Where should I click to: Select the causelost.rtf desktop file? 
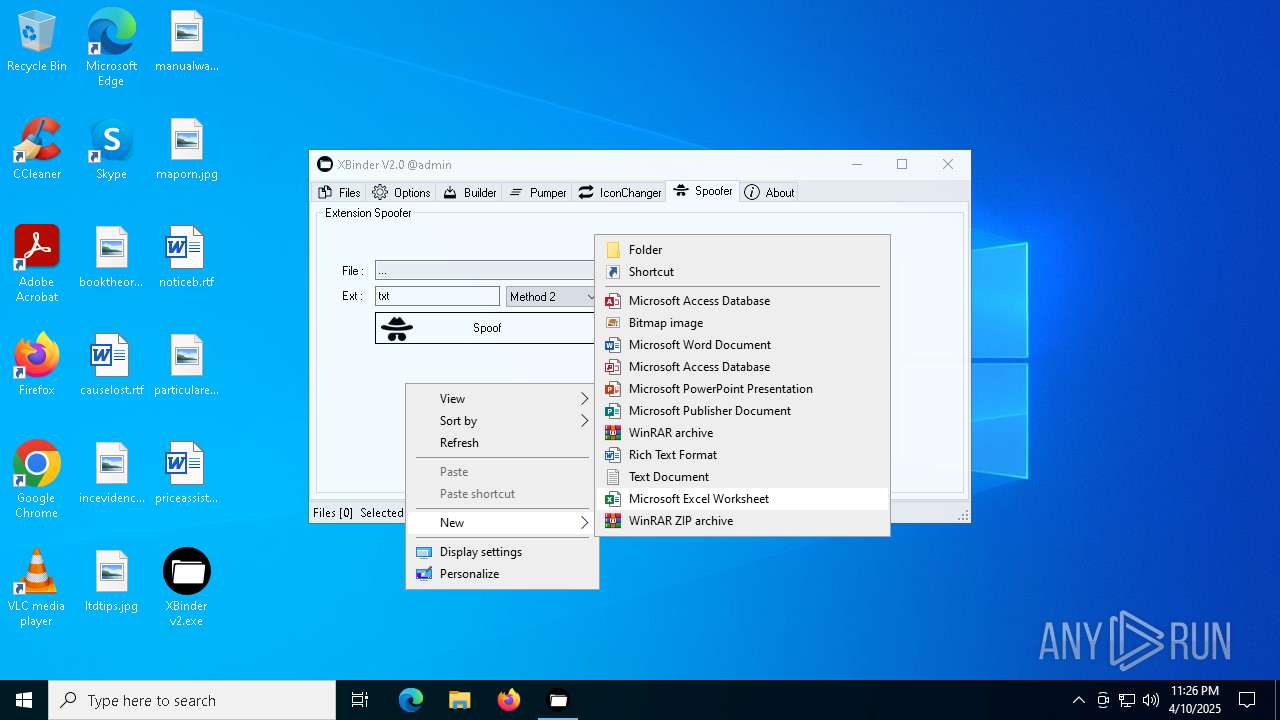tap(111, 366)
